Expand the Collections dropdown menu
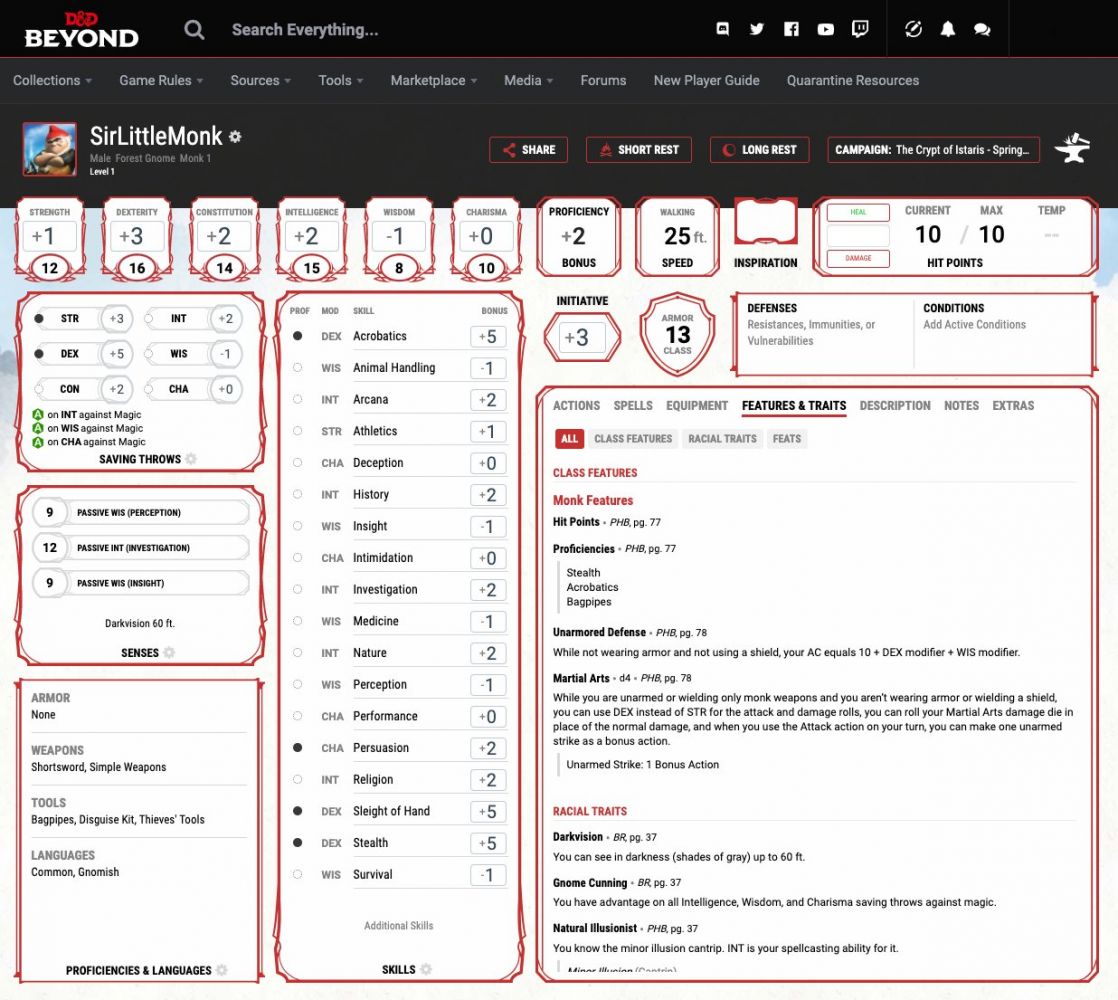 [53, 81]
